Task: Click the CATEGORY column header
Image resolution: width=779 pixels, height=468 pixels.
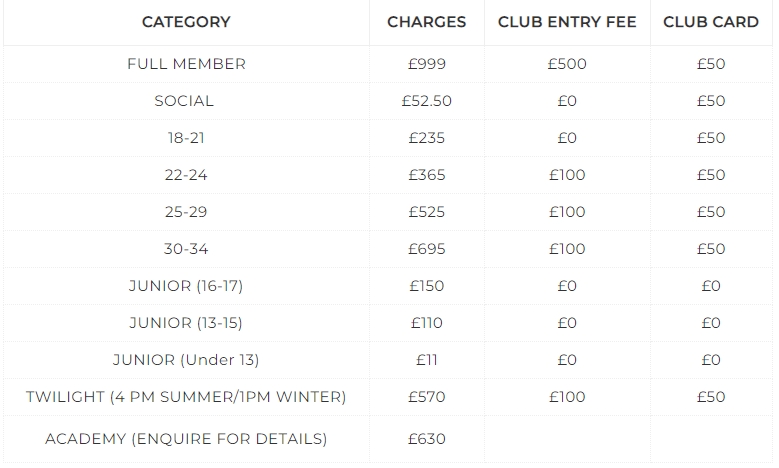Action: (x=186, y=22)
